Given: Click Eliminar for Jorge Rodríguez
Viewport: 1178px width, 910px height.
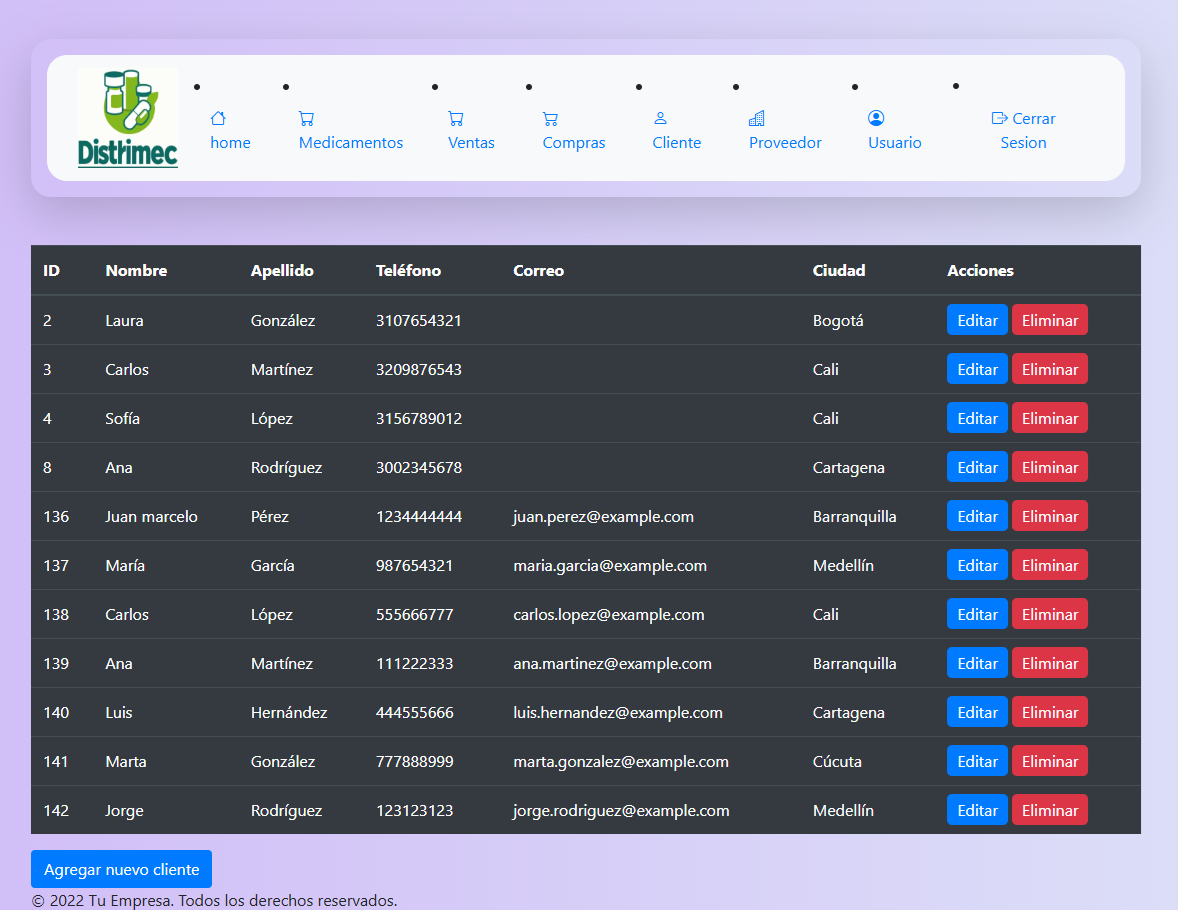Looking at the screenshot, I should [x=1049, y=811].
